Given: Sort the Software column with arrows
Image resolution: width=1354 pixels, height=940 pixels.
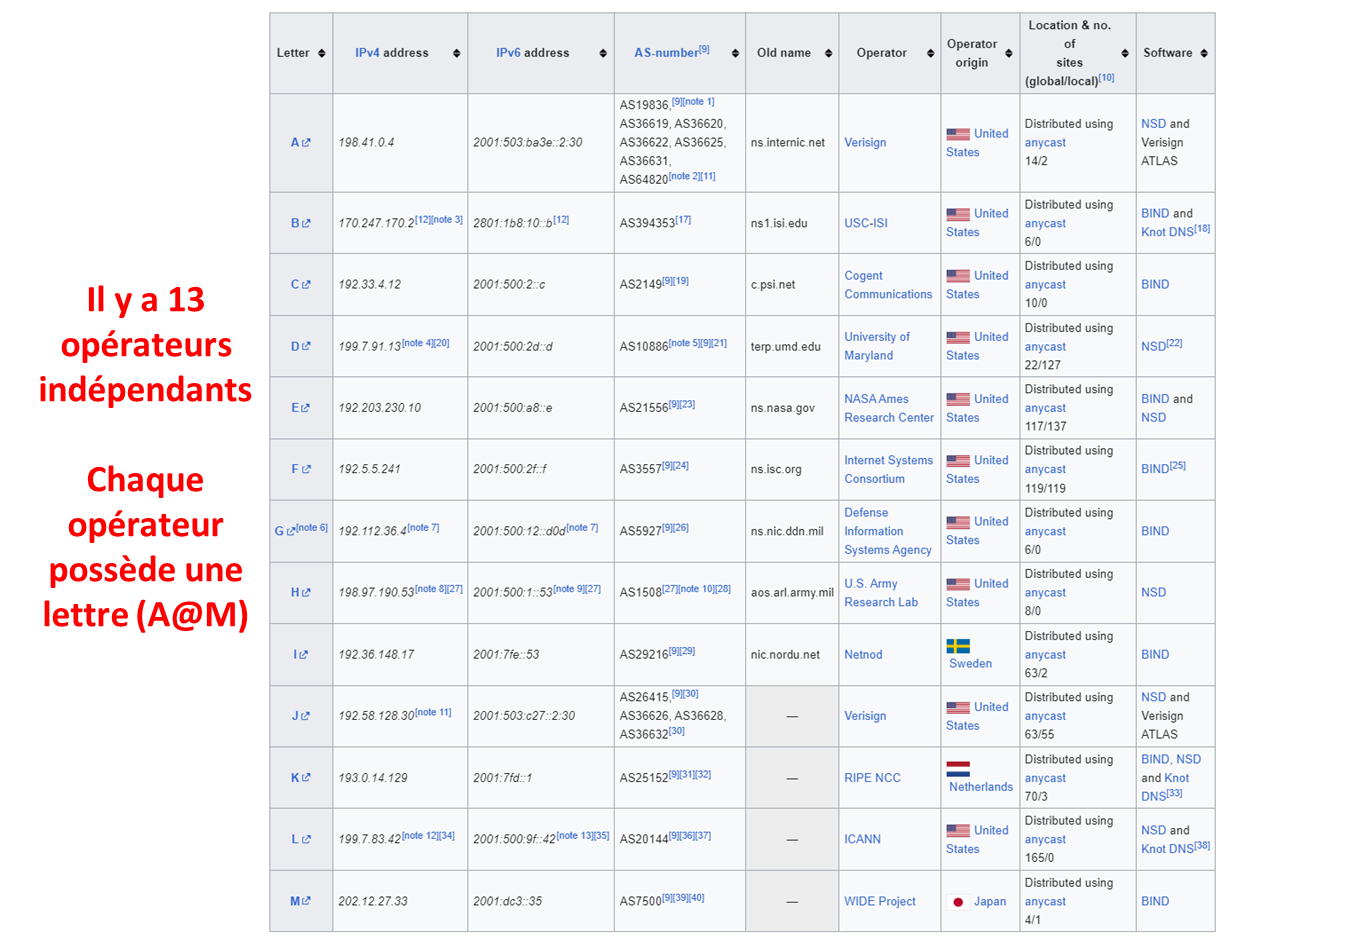Looking at the screenshot, I should click(x=1204, y=54).
